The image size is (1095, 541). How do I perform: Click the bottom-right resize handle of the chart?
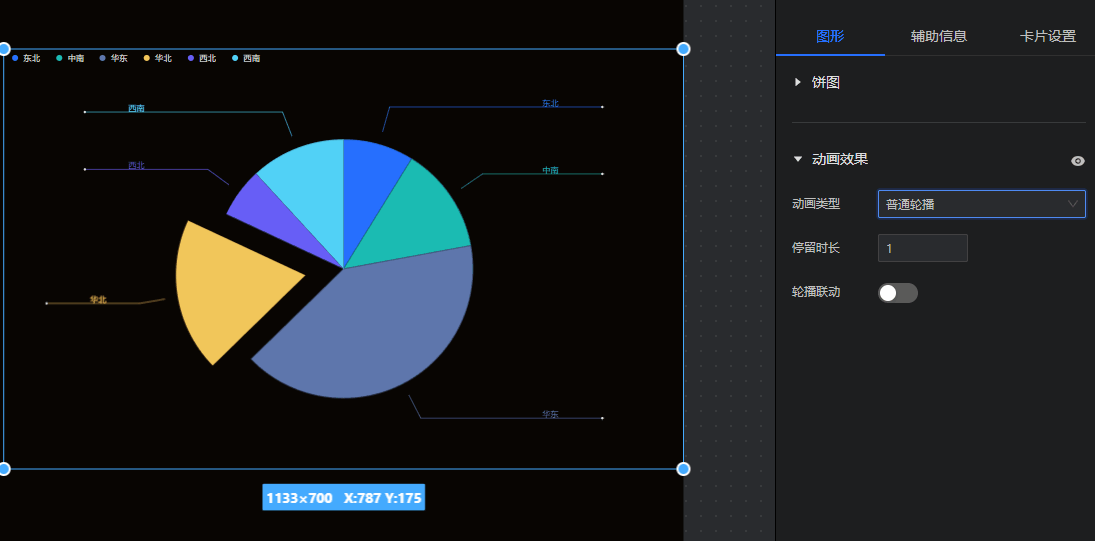click(683, 469)
